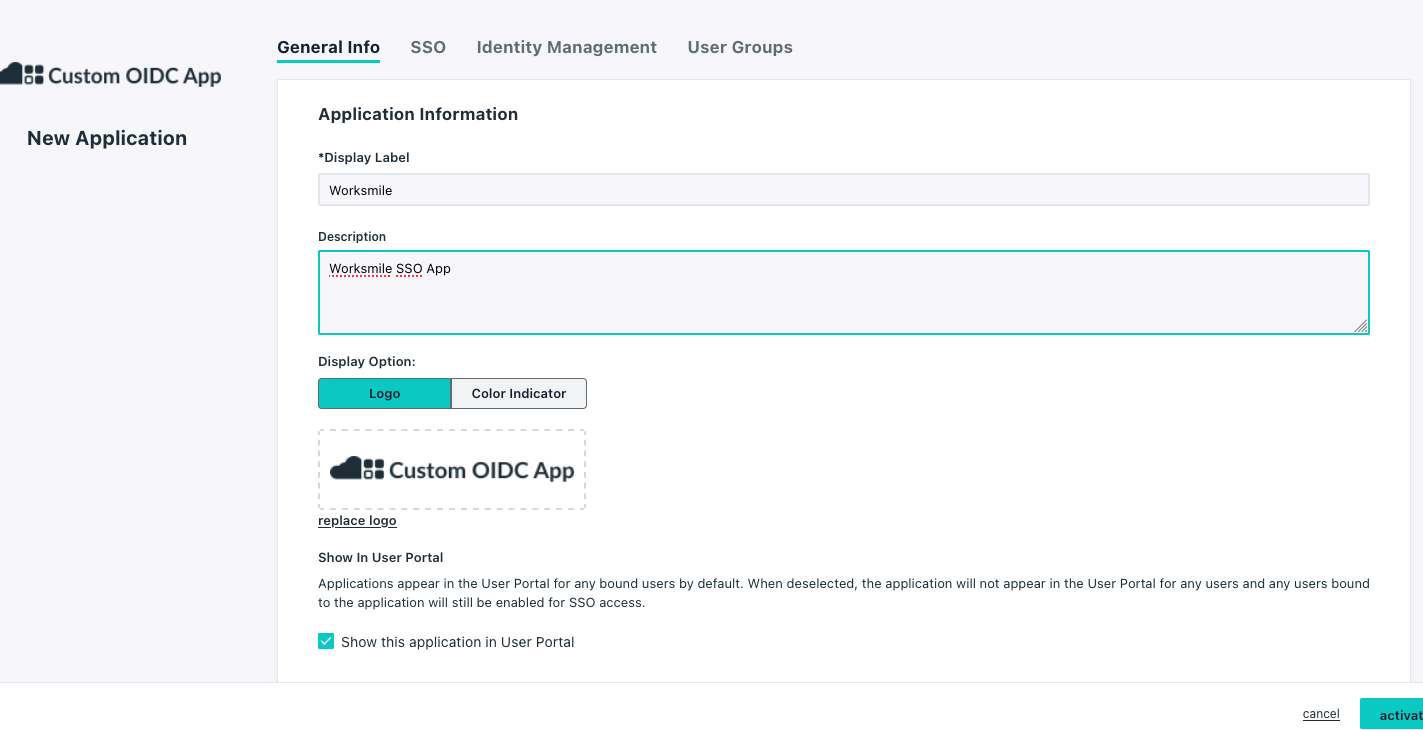Click the Description textarea resize handle
Viewport: 1423px width, 730px height.
(x=1361, y=326)
